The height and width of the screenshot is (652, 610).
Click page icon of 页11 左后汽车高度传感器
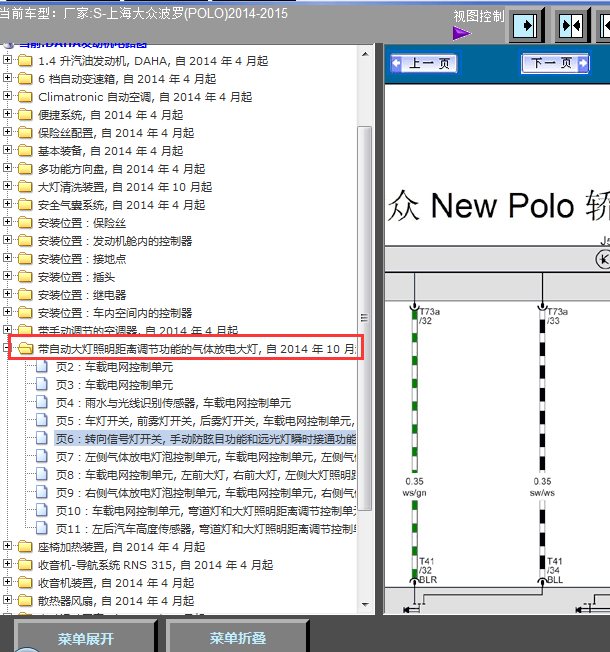pyautogui.click(x=42, y=528)
